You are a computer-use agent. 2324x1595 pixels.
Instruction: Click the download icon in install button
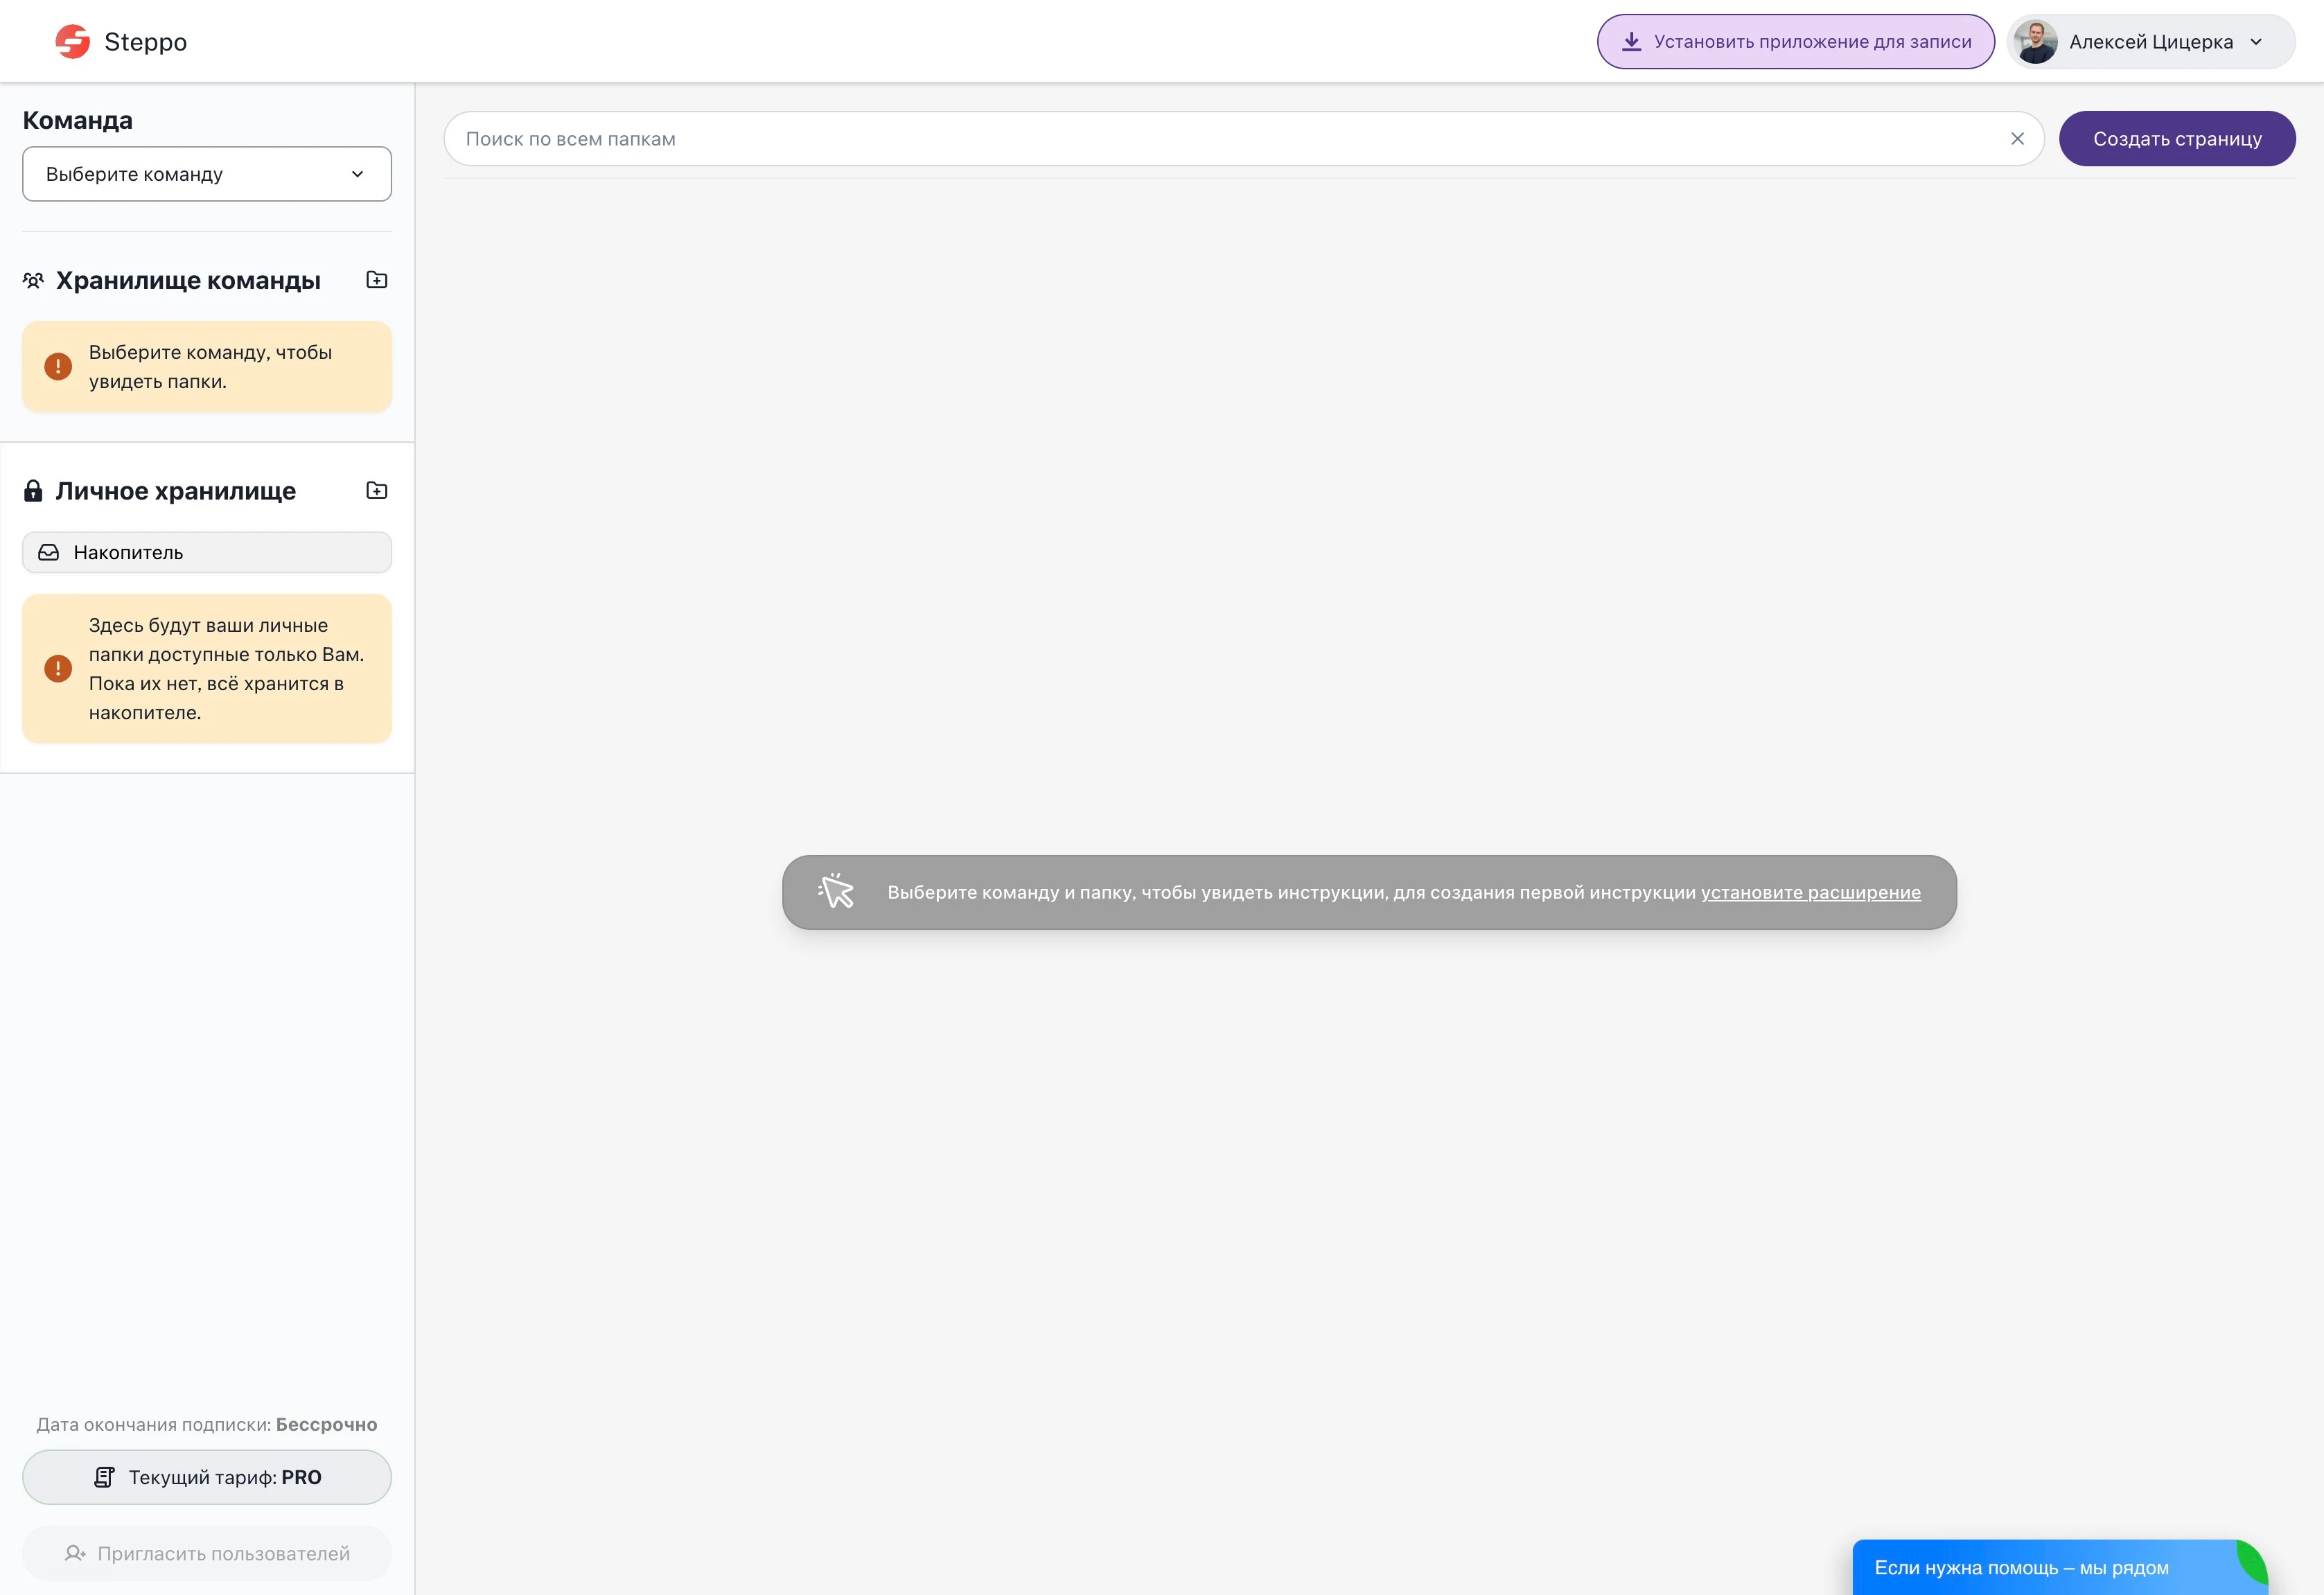click(1631, 41)
